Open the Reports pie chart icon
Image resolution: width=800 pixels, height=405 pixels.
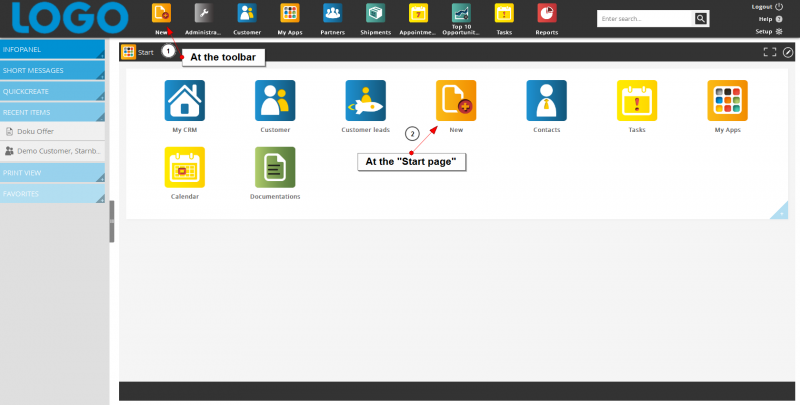[x=547, y=14]
